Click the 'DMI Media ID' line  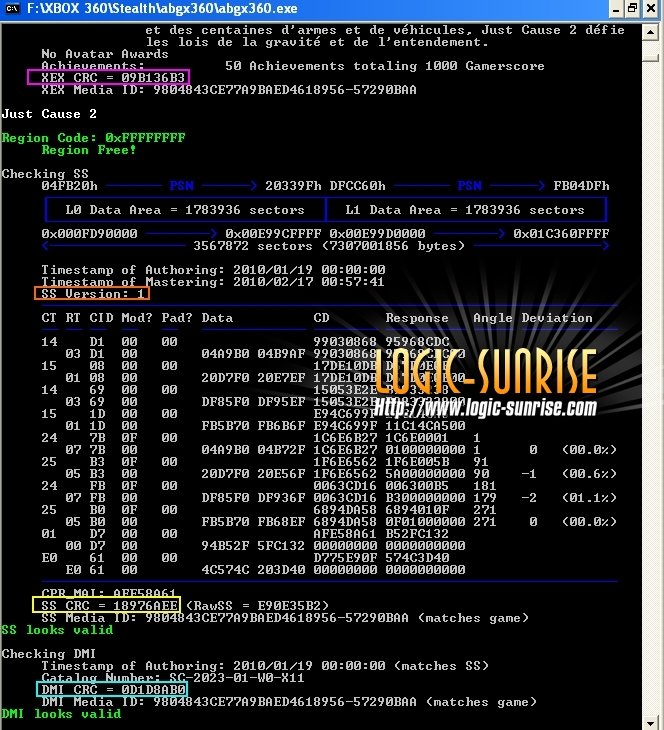[x=289, y=702]
